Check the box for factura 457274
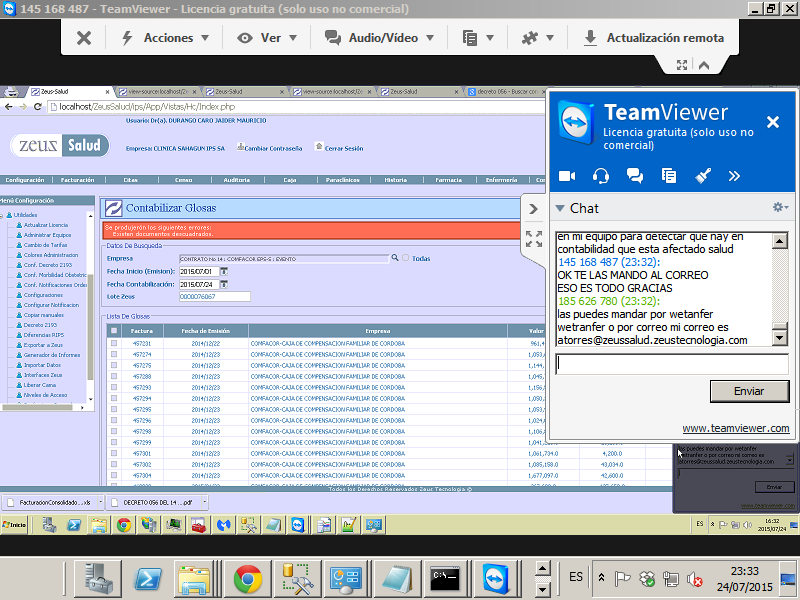This screenshot has width=800, height=600. (x=114, y=354)
